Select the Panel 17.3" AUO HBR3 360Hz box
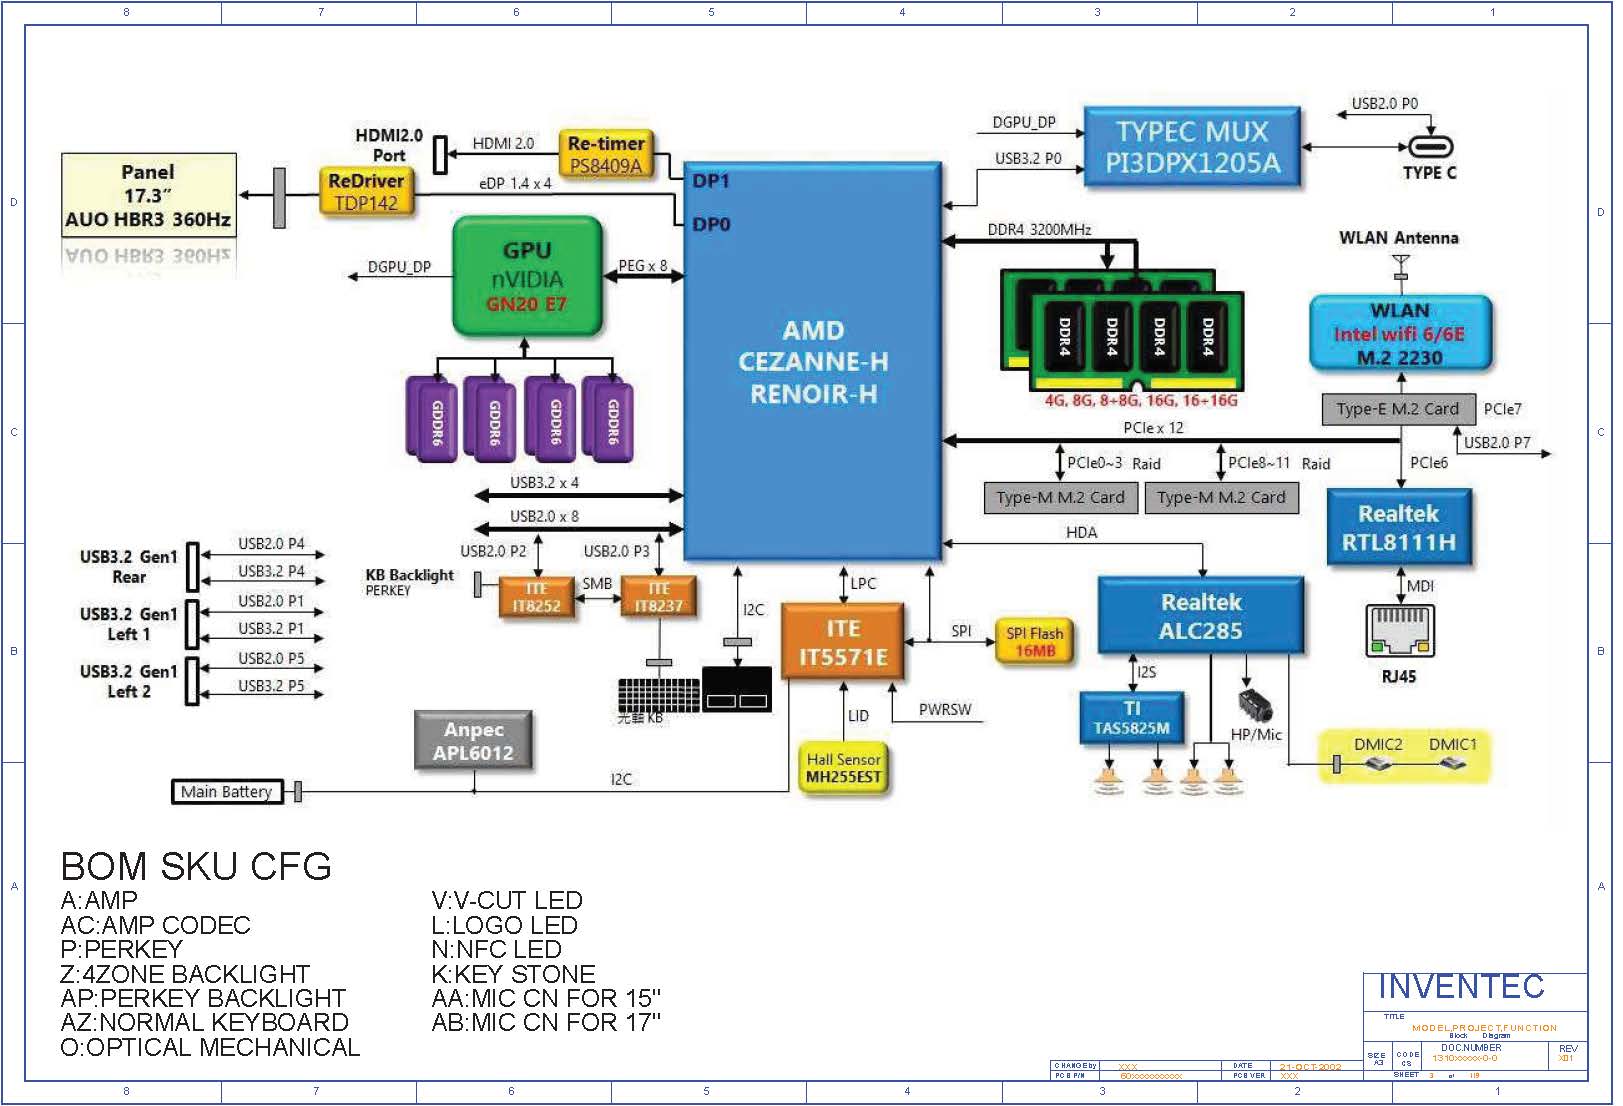Screen dimensions: 1623x1106 (149, 195)
